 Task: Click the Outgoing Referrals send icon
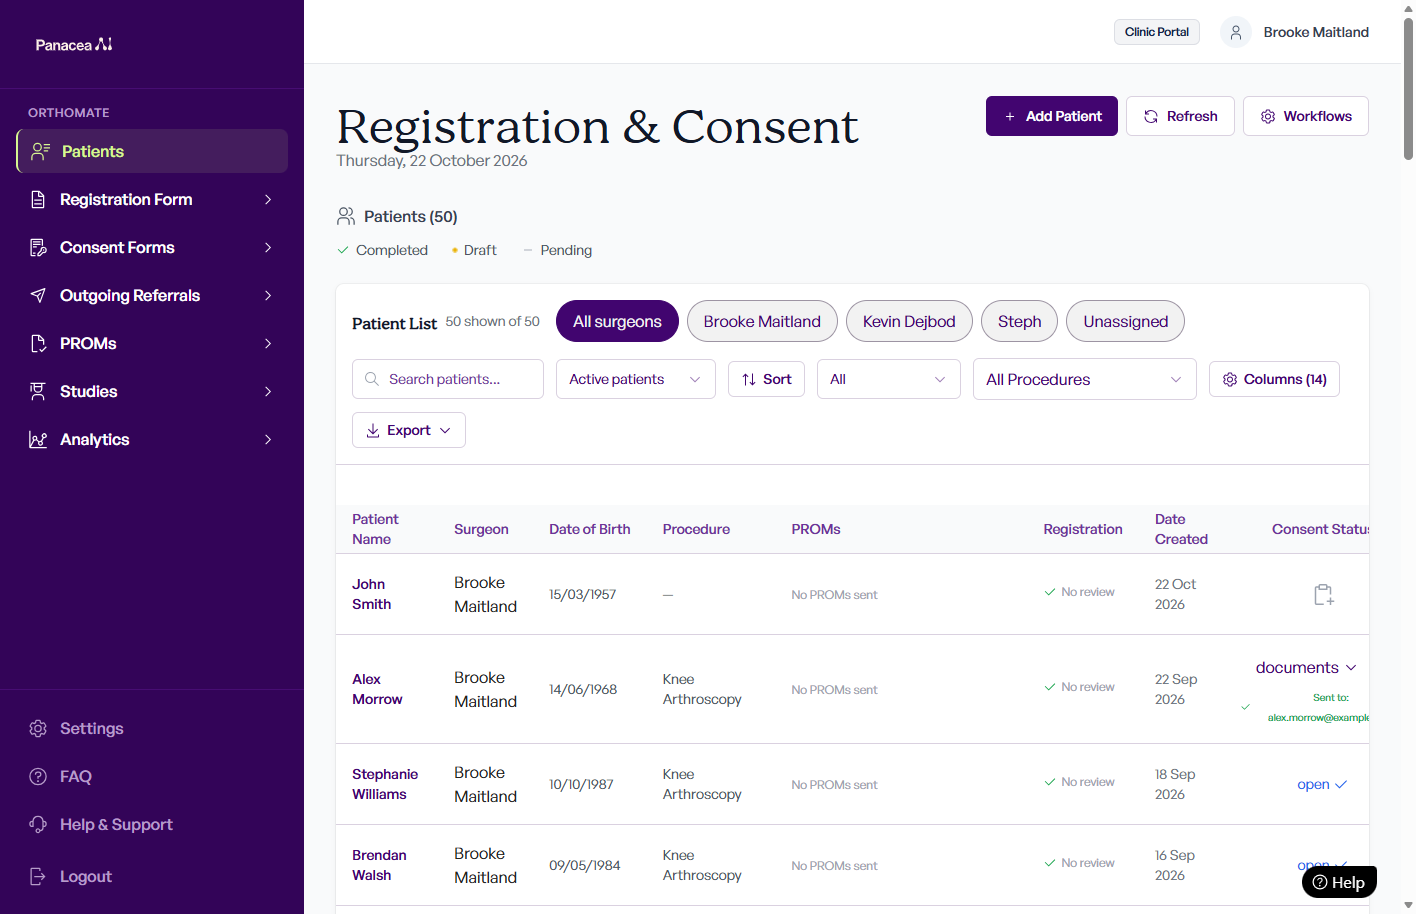pyautogui.click(x=38, y=295)
